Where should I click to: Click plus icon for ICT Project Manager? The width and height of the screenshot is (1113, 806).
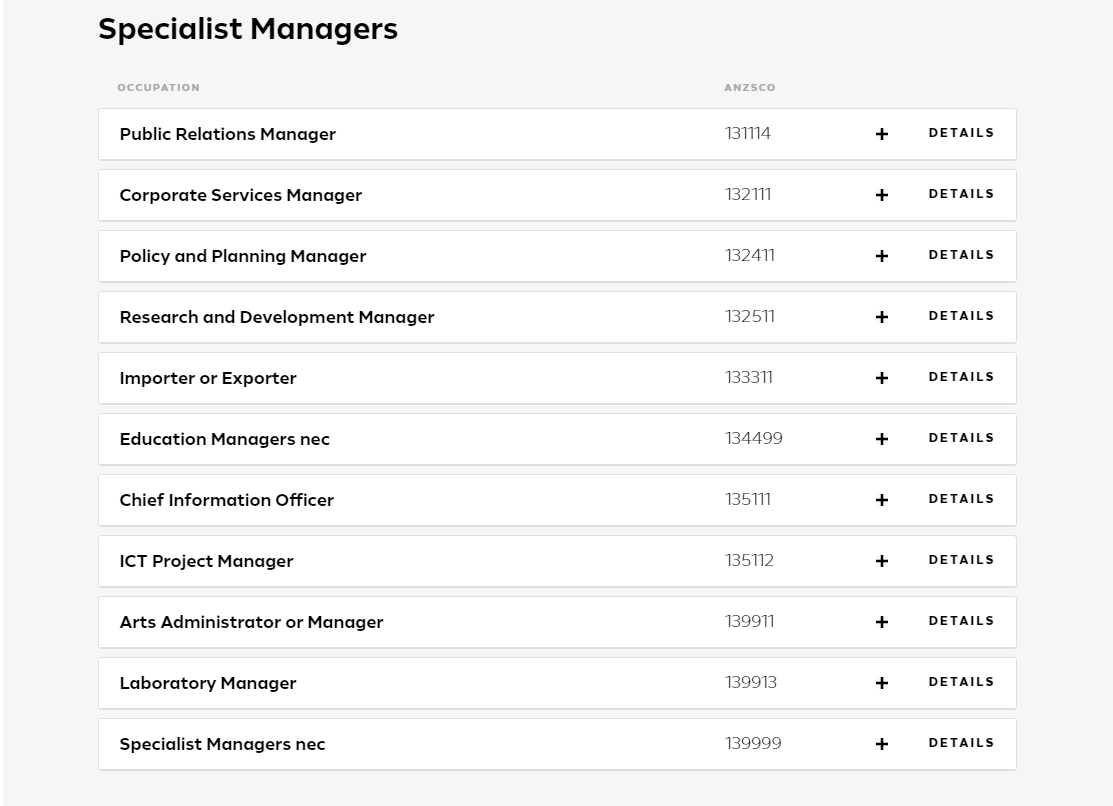pyautogui.click(x=882, y=562)
